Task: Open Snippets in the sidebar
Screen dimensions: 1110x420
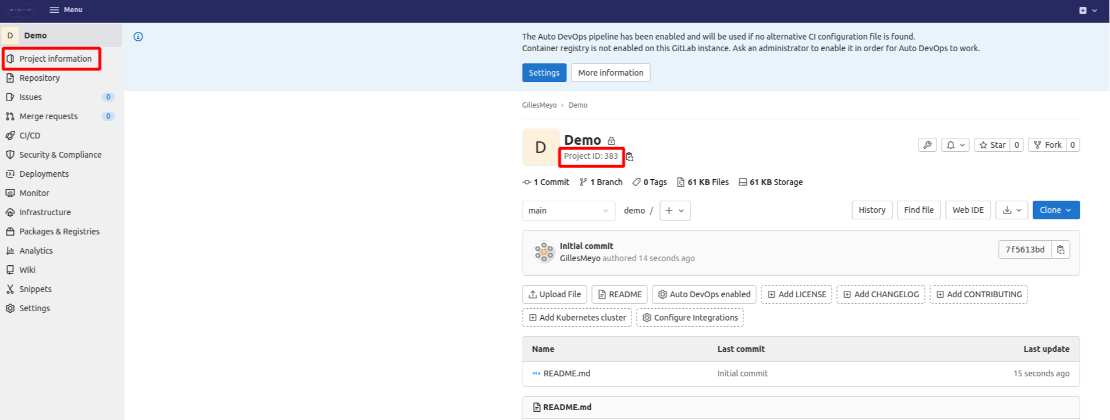Action: click(35, 289)
